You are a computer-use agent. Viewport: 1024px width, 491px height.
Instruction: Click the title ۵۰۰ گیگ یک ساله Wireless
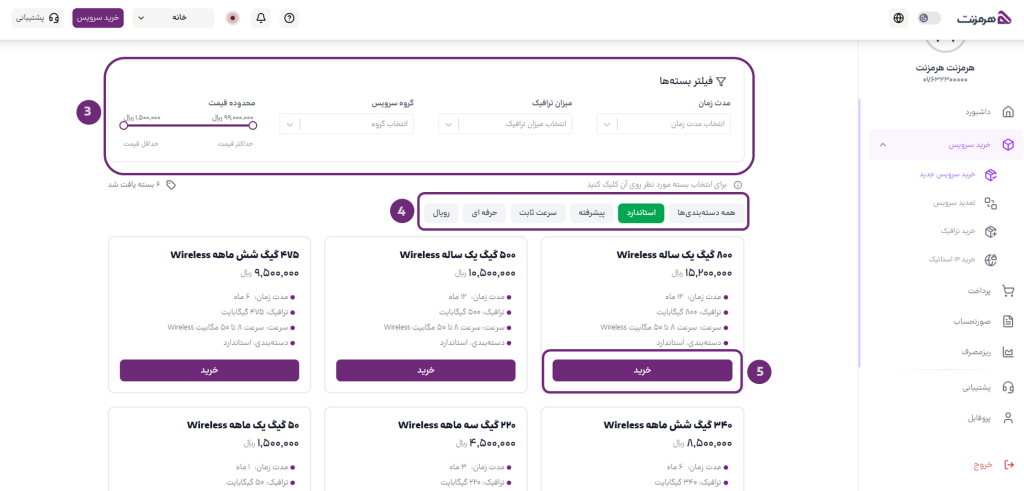pos(457,255)
